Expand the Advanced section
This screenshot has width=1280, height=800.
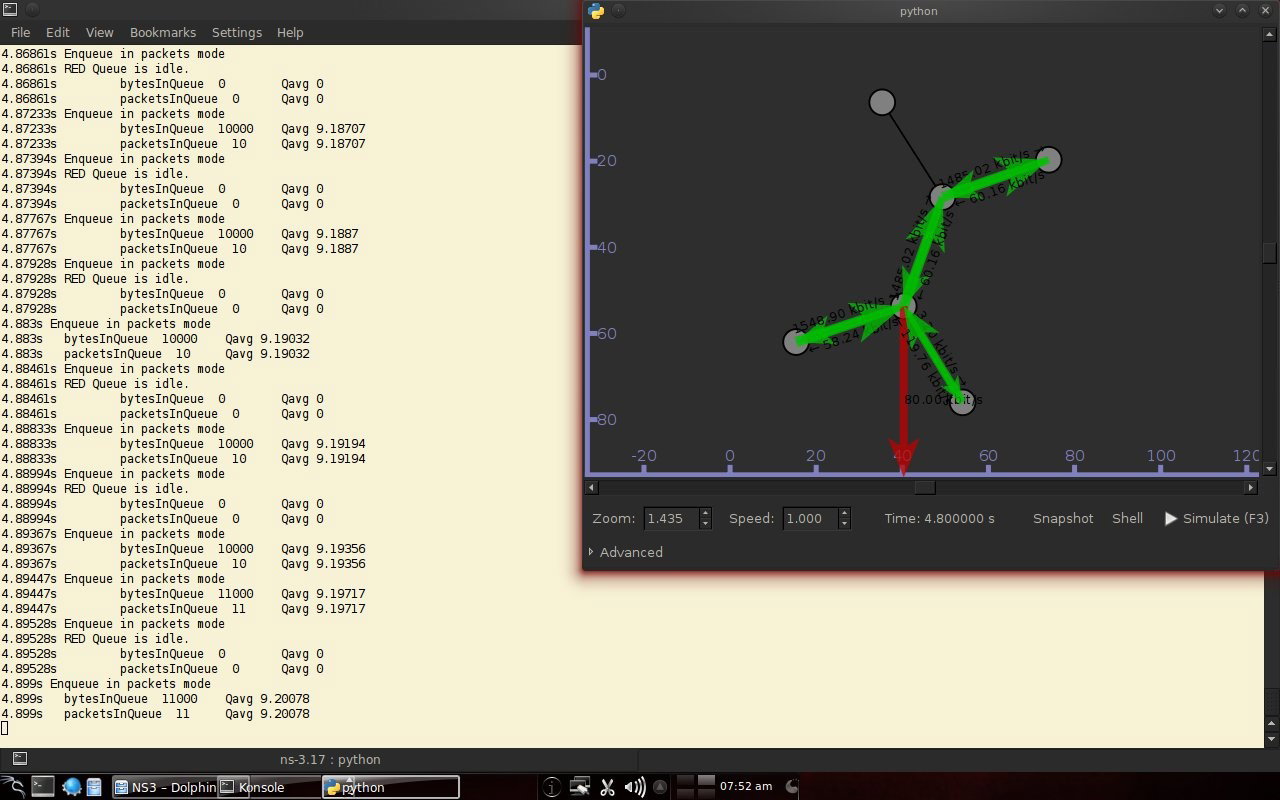626,552
